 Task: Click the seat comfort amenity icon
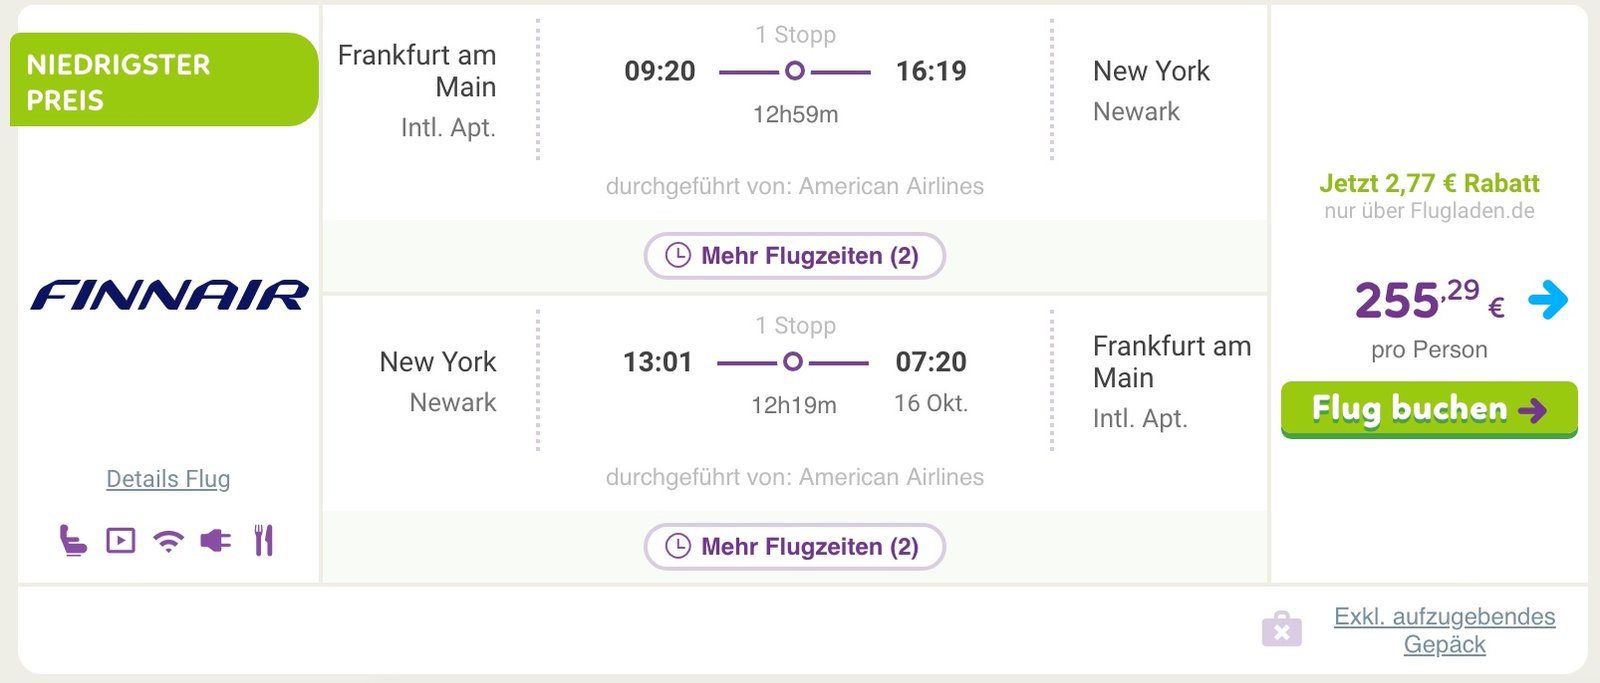coord(73,541)
